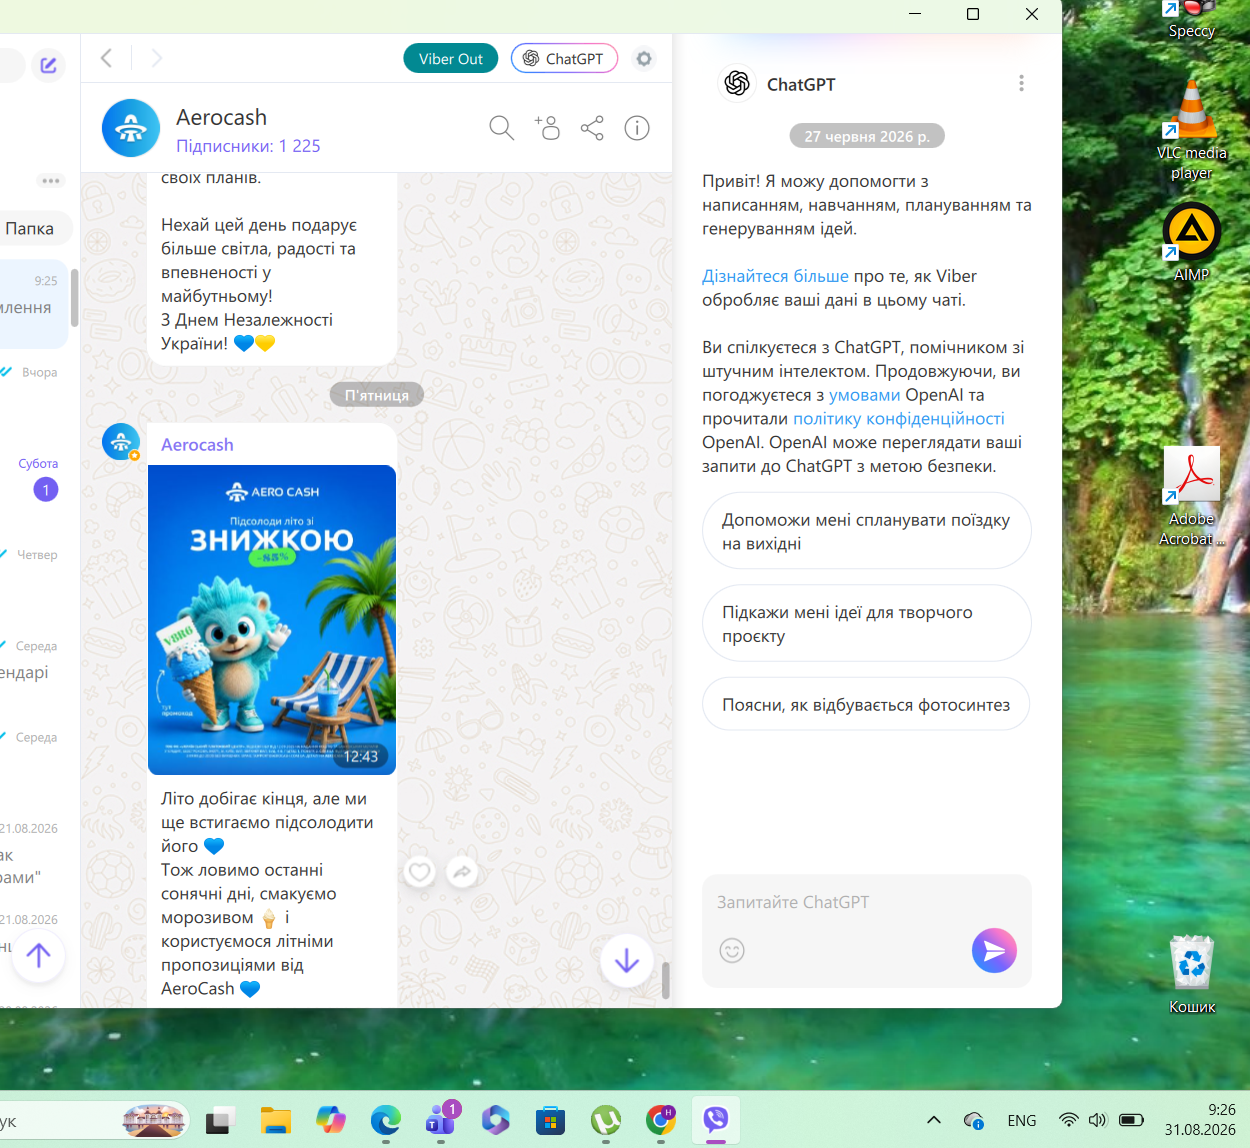Image resolution: width=1250 pixels, height=1148 pixels.
Task: Open volume control in system tray
Action: click(x=1098, y=1120)
